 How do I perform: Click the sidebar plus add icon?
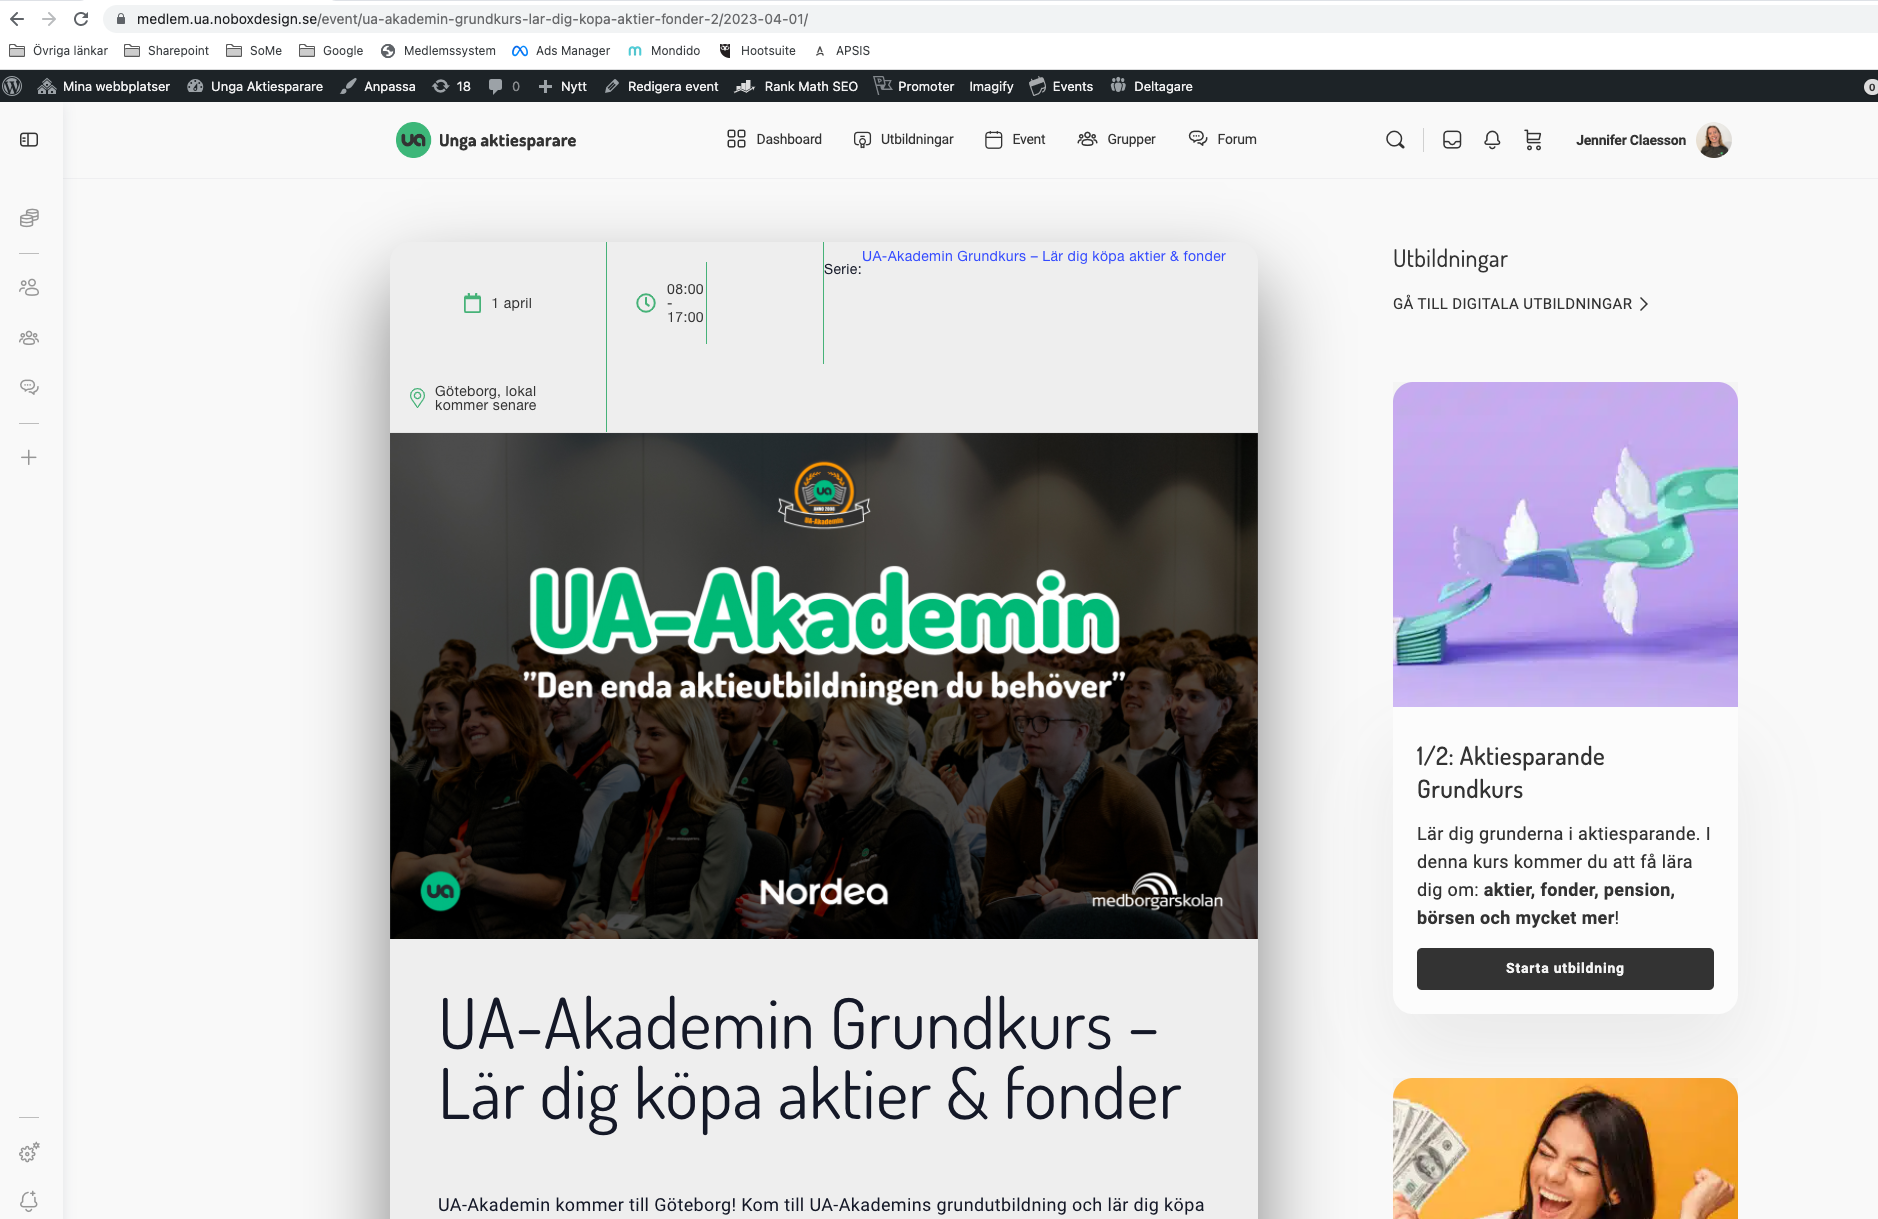coord(29,457)
